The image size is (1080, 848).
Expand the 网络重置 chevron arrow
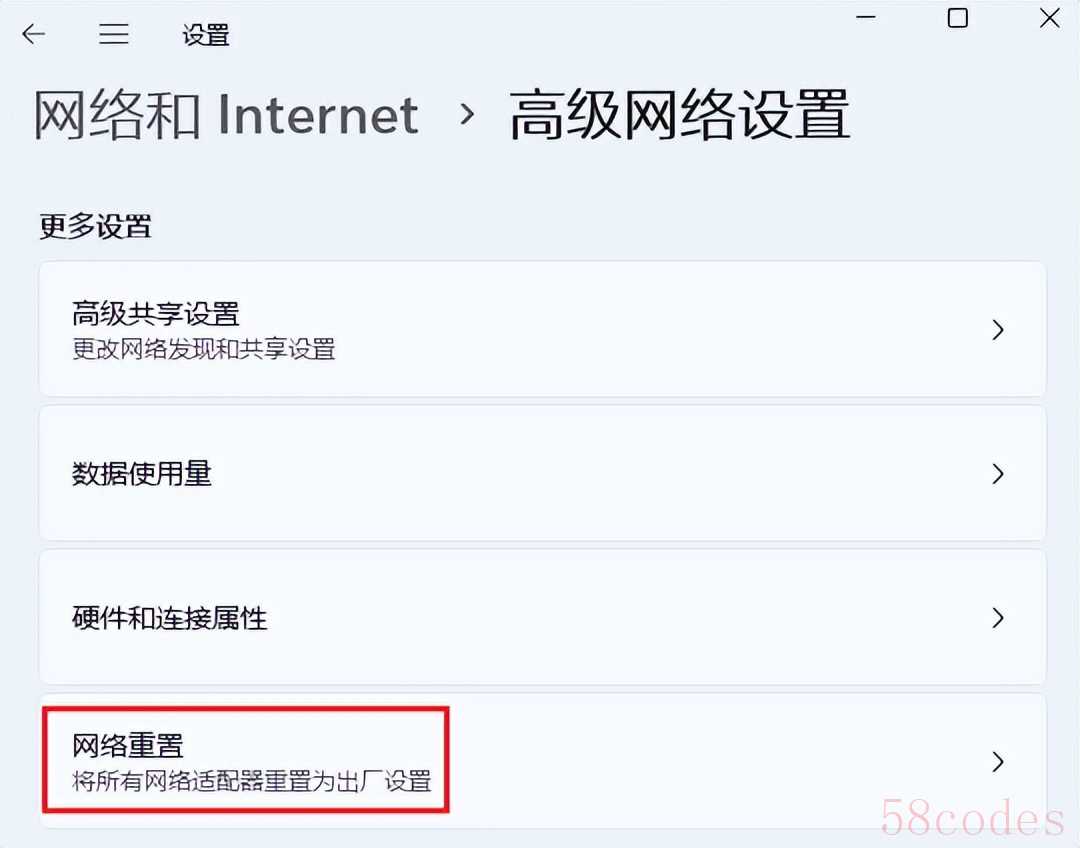pos(997,762)
